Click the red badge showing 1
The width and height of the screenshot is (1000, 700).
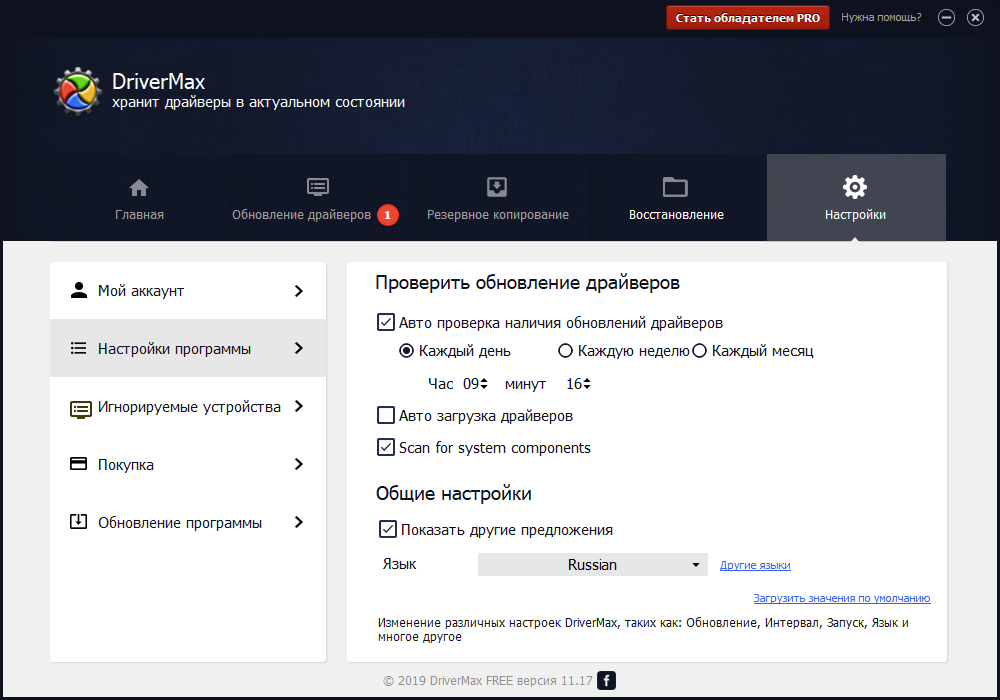click(x=388, y=215)
